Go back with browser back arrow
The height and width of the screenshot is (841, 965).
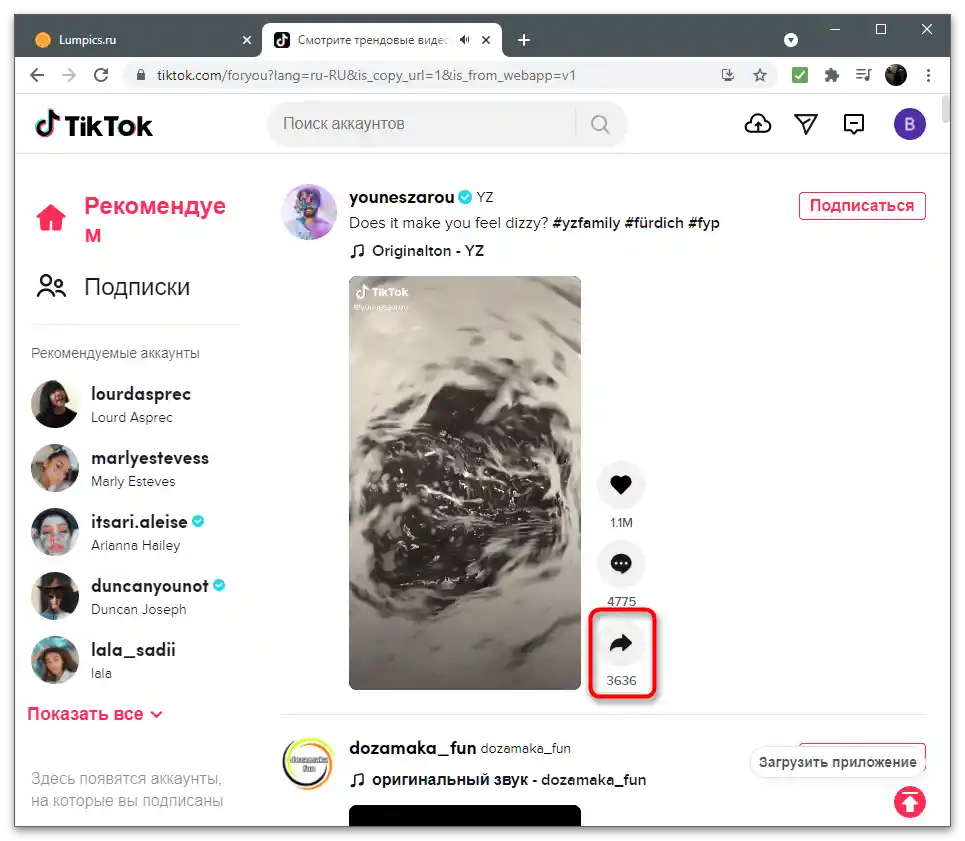pos(37,75)
